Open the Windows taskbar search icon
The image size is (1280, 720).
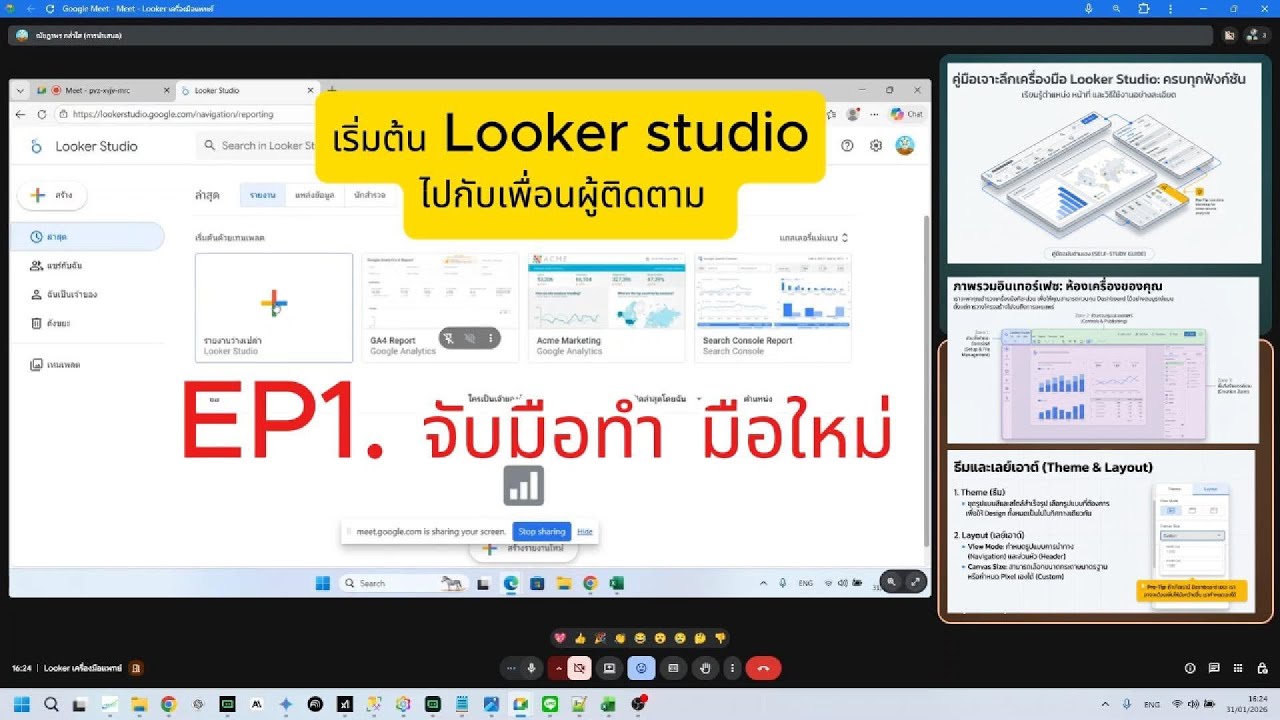pos(51,704)
